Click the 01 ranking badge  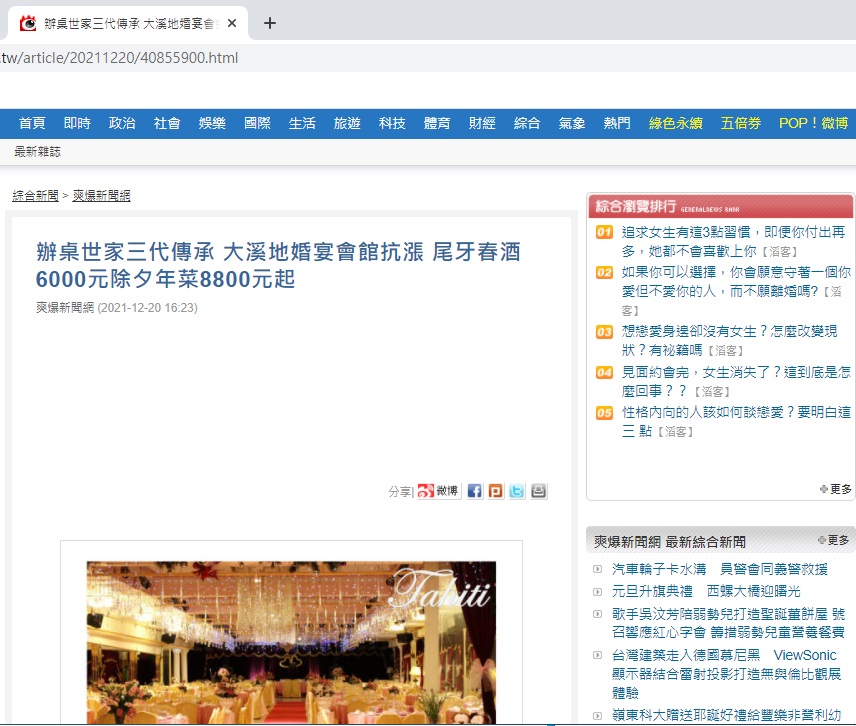tap(604, 232)
